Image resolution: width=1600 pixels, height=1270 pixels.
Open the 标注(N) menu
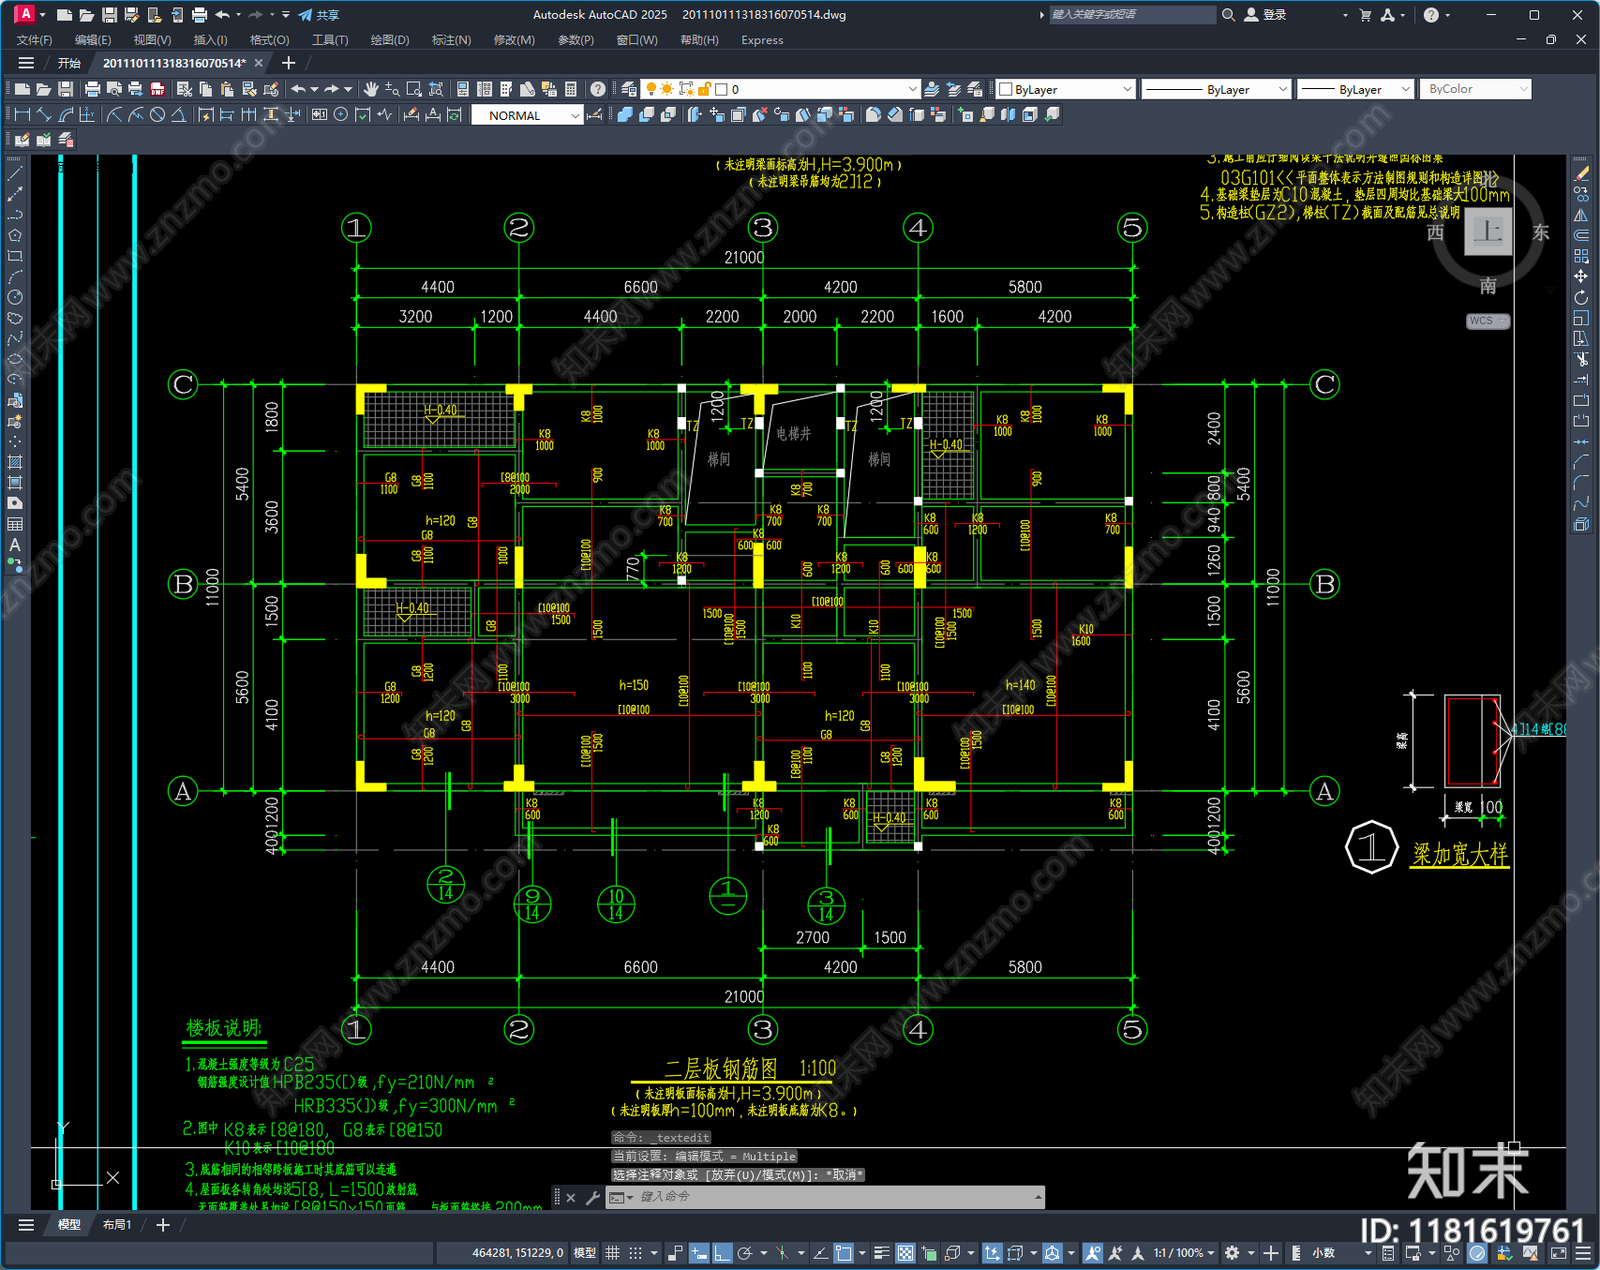[x=451, y=40]
